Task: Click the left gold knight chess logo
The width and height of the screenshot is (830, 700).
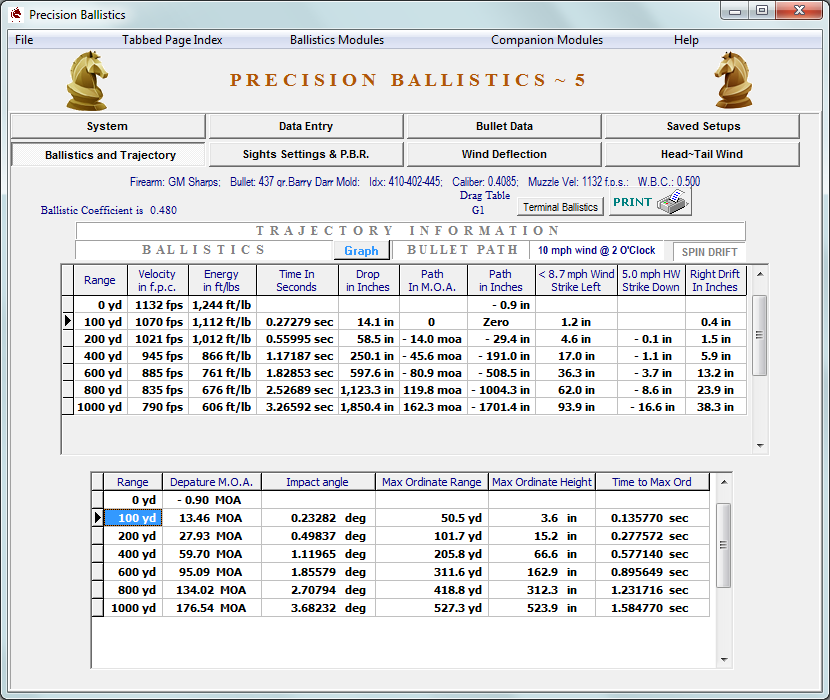Action: 87,80
